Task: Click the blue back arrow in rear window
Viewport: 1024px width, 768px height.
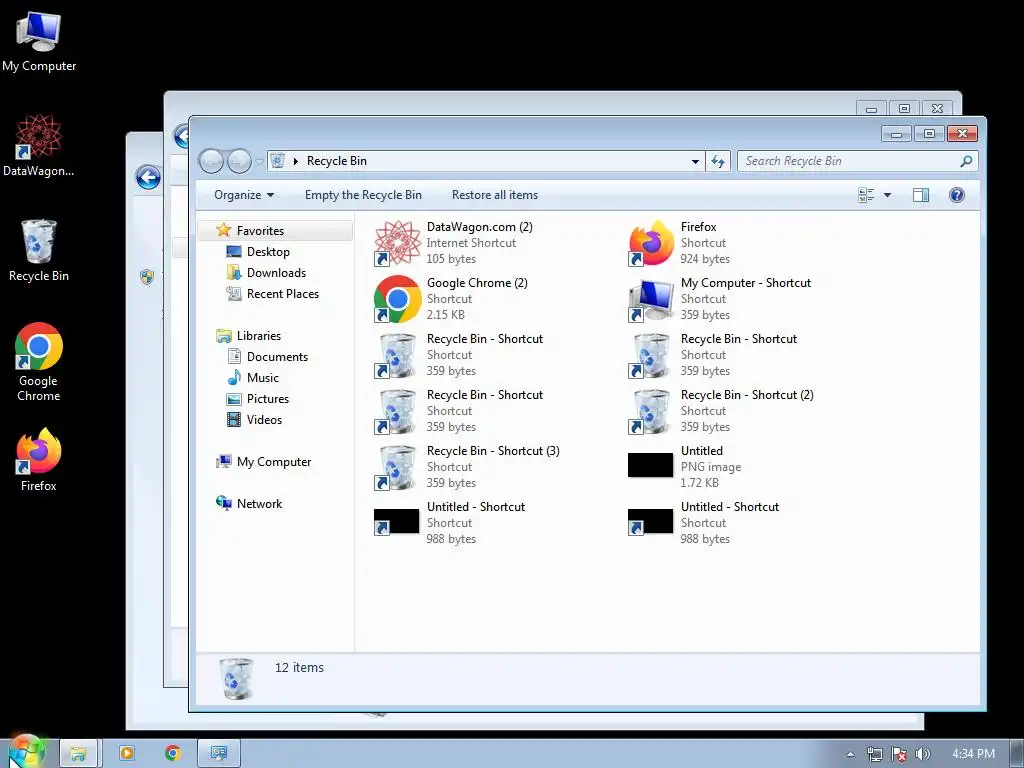Action: [x=148, y=177]
